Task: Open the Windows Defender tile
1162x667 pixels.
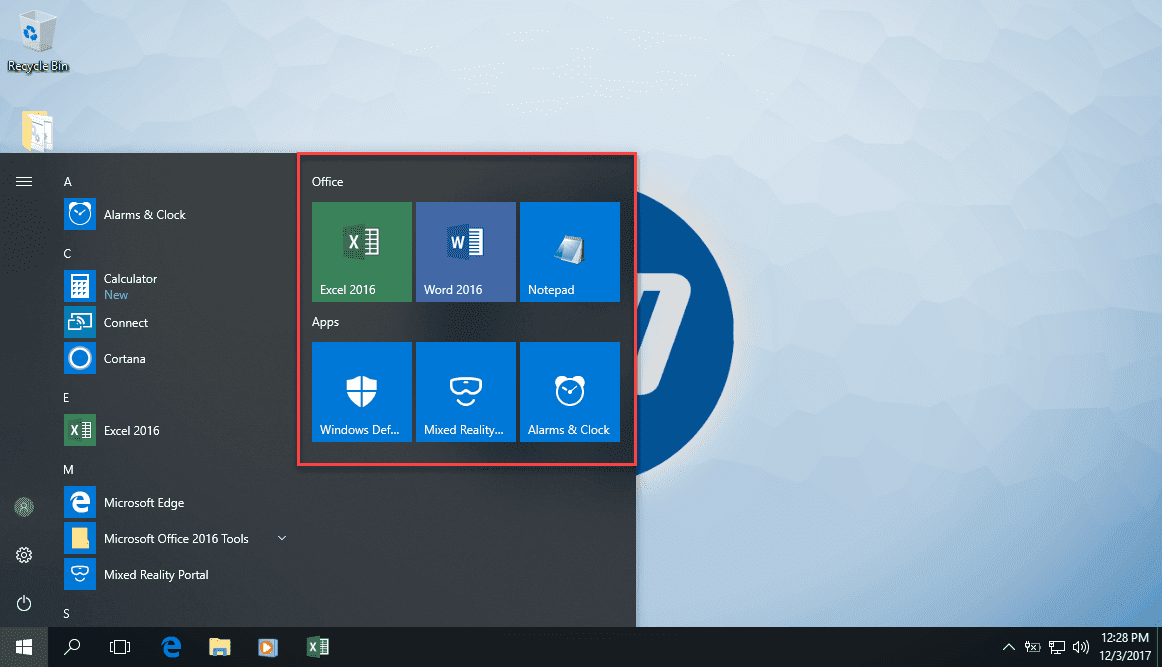Action: click(362, 392)
